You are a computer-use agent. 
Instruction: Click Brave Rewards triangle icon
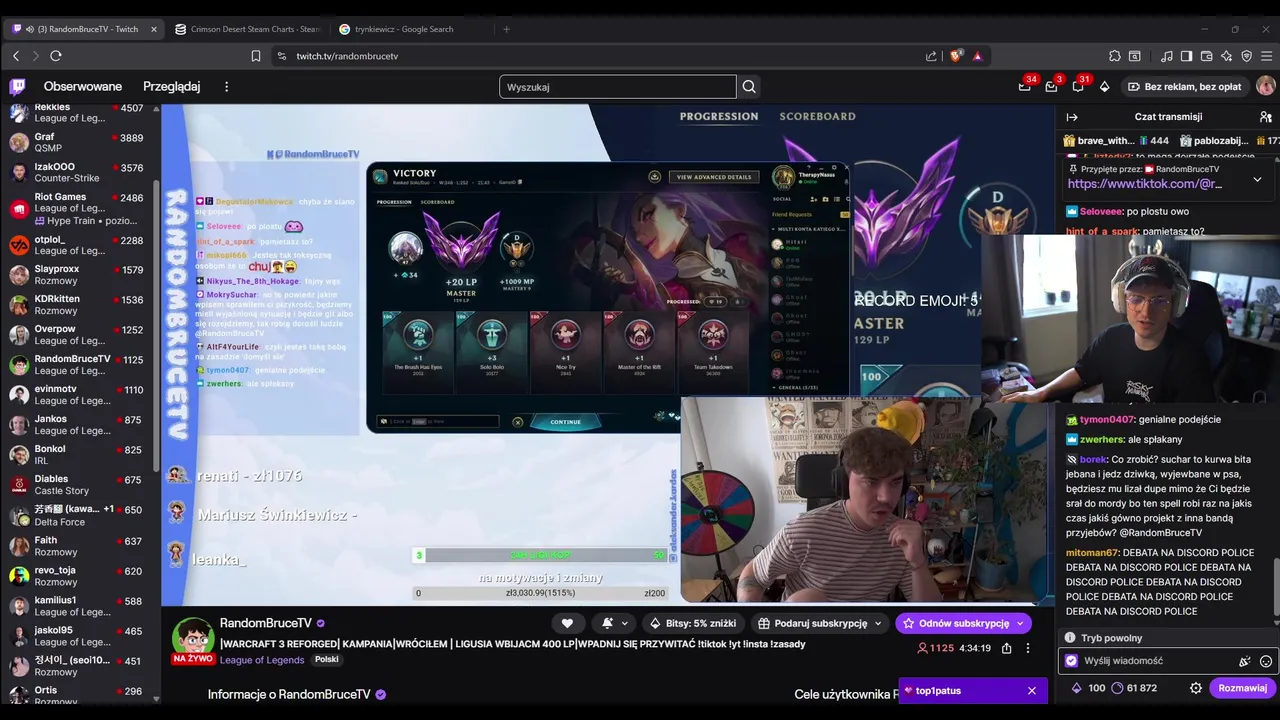tap(977, 56)
